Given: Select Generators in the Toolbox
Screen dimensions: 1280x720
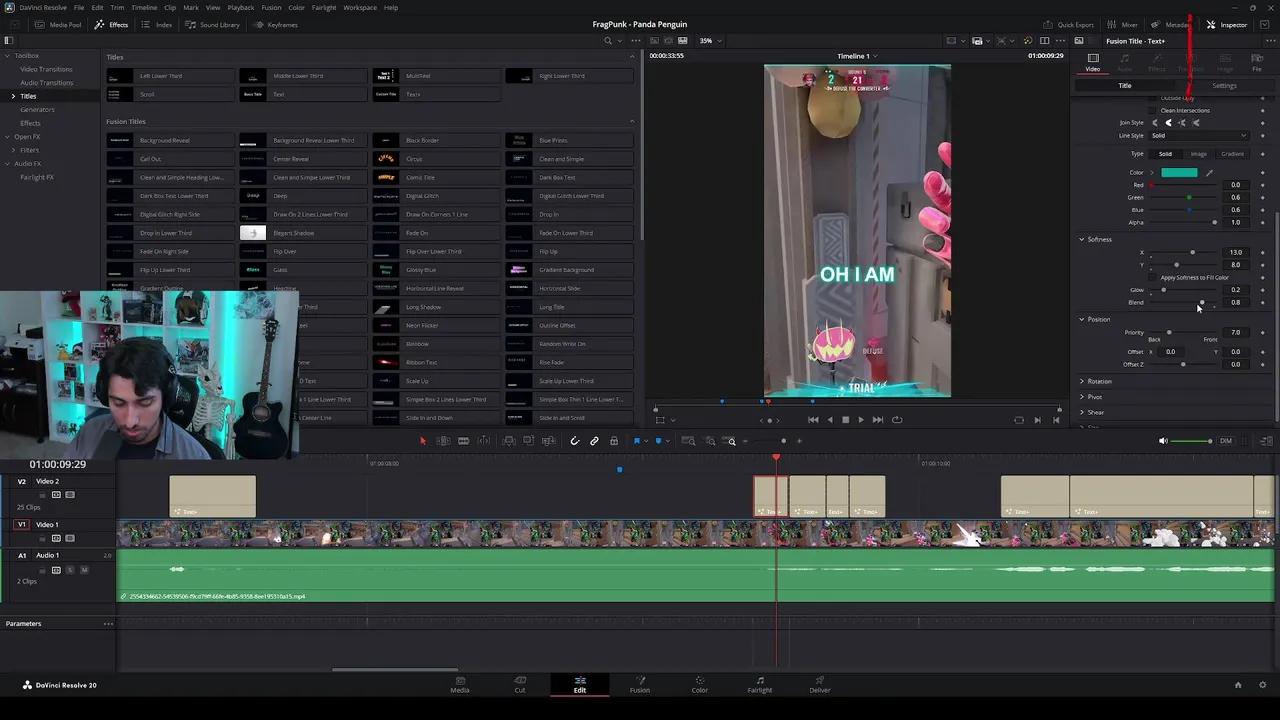Looking at the screenshot, I should coord(38,110).
